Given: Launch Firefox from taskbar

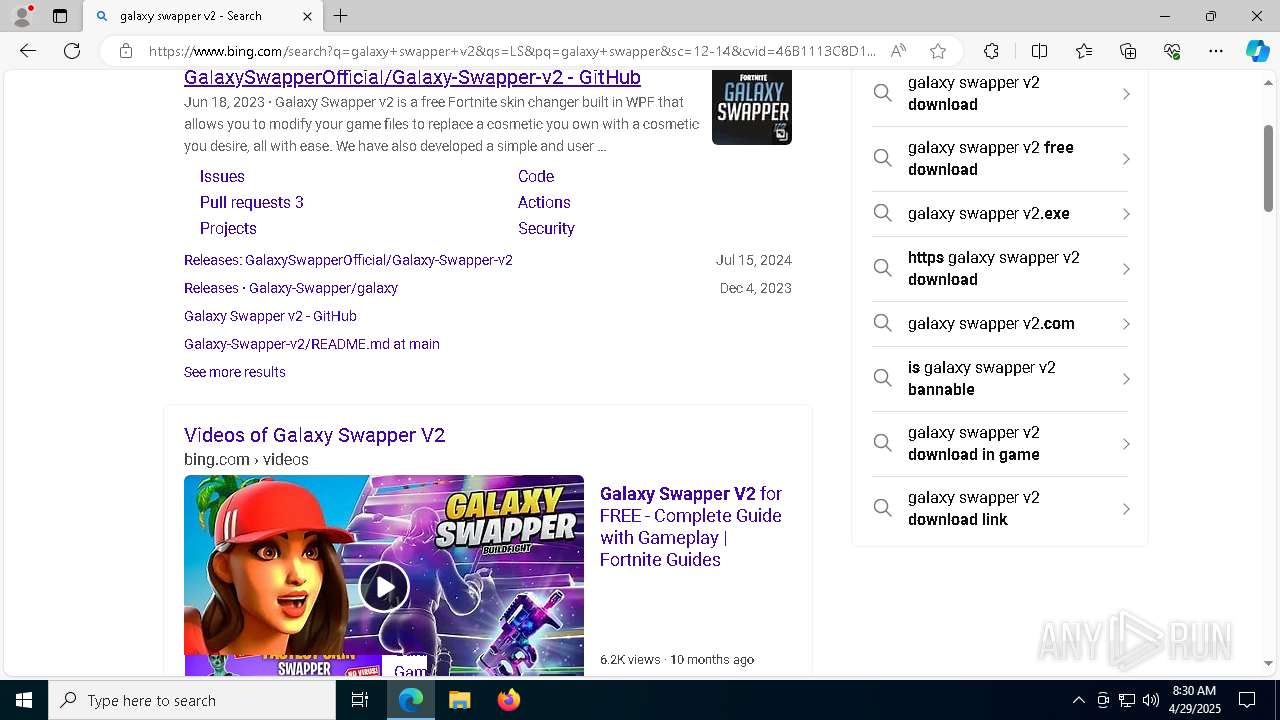Looking at the screenshot, I should click(509, 700).
